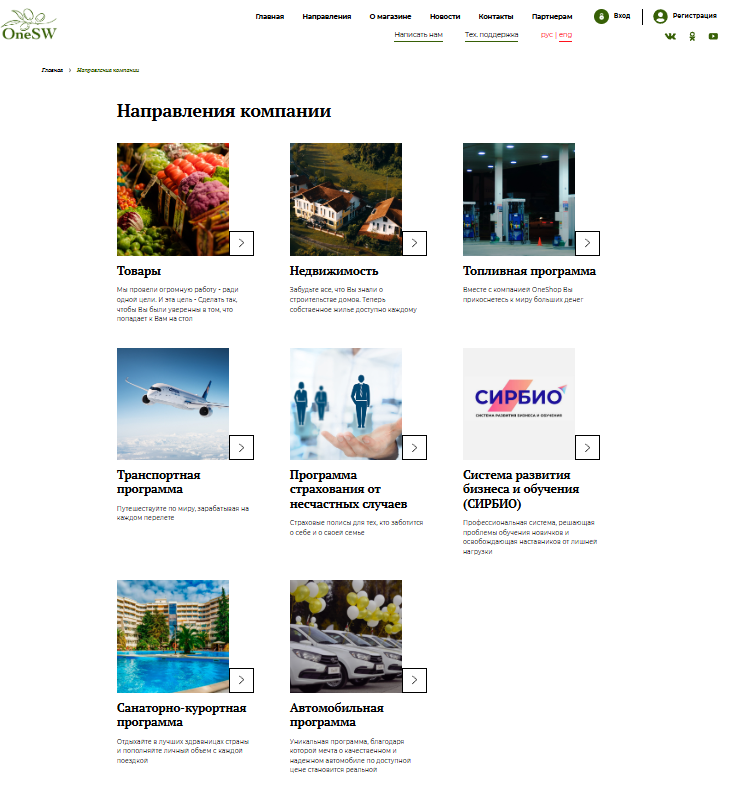The image size is (753, 799).
Task: Click the Направления компании breadcrumb
Action: [107, 70]
